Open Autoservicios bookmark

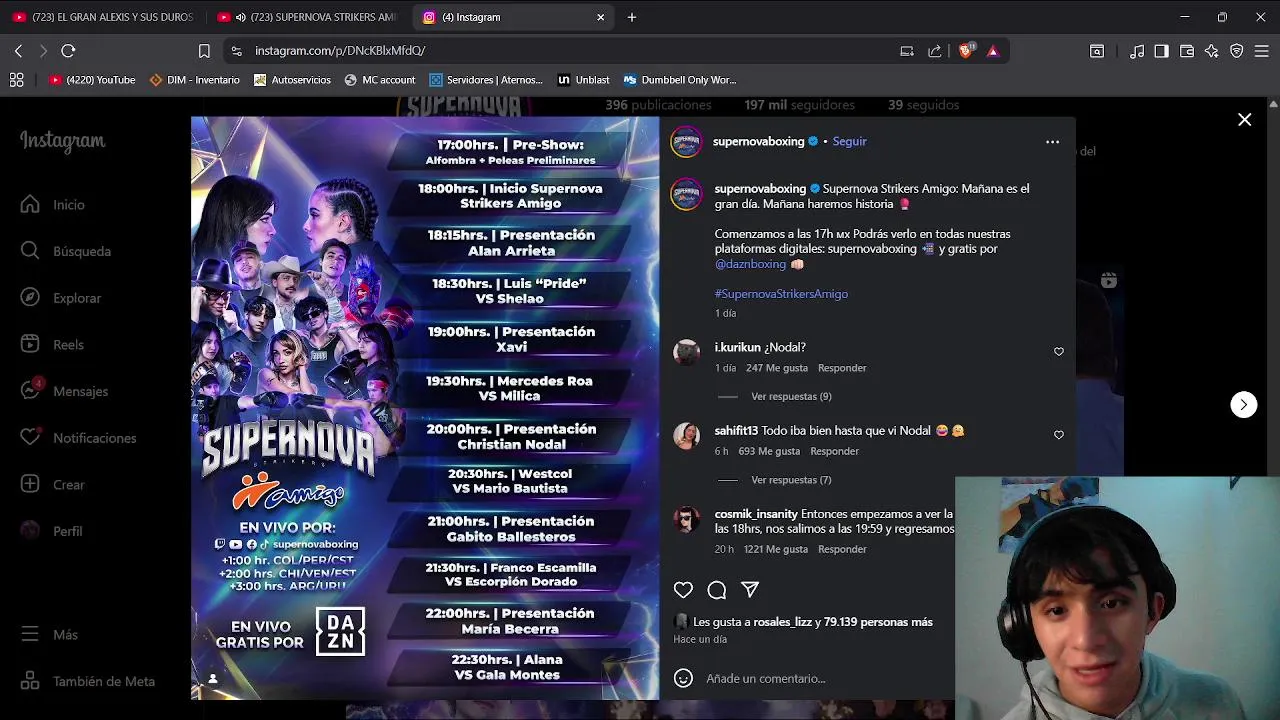[x=292, y=80]
